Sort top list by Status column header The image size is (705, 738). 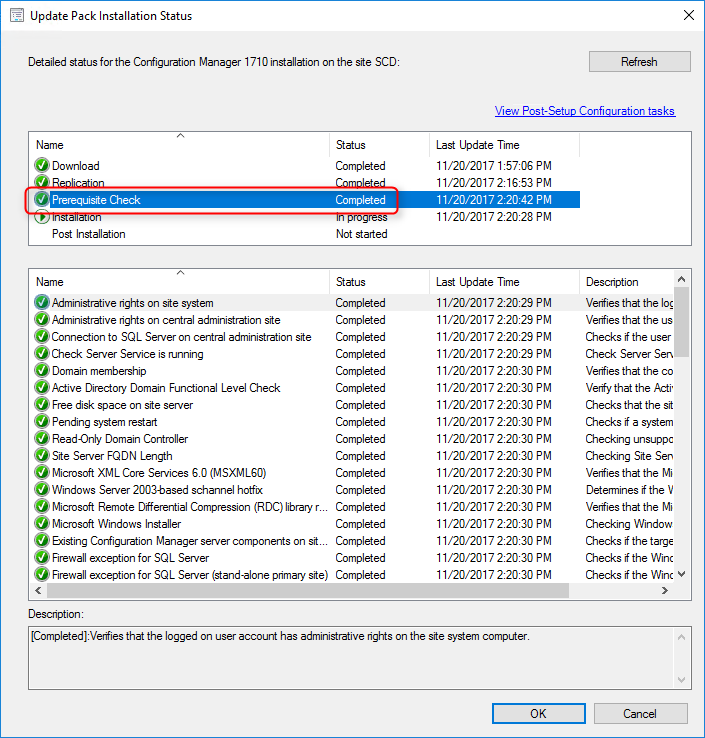point(380,144)
